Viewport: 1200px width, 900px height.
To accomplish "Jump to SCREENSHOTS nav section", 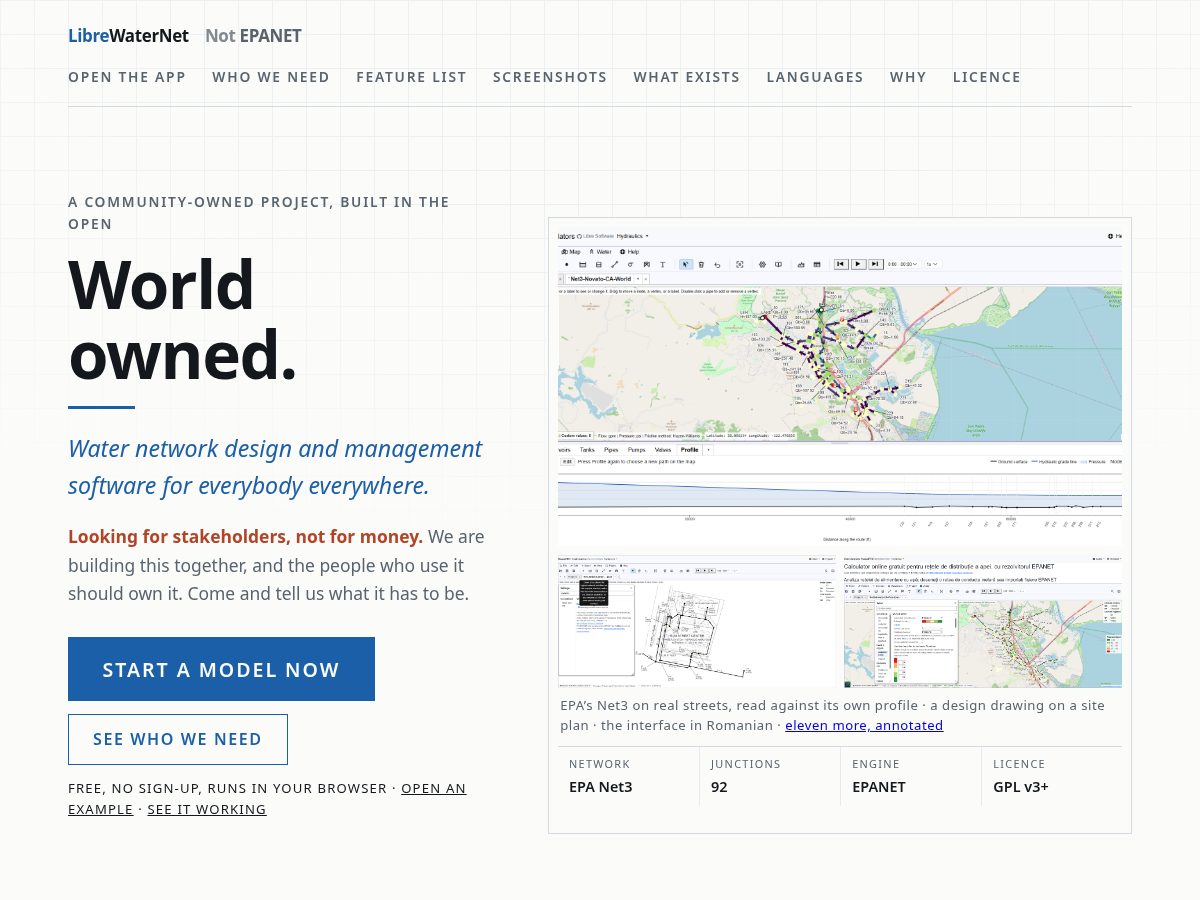I will point(550,77).
